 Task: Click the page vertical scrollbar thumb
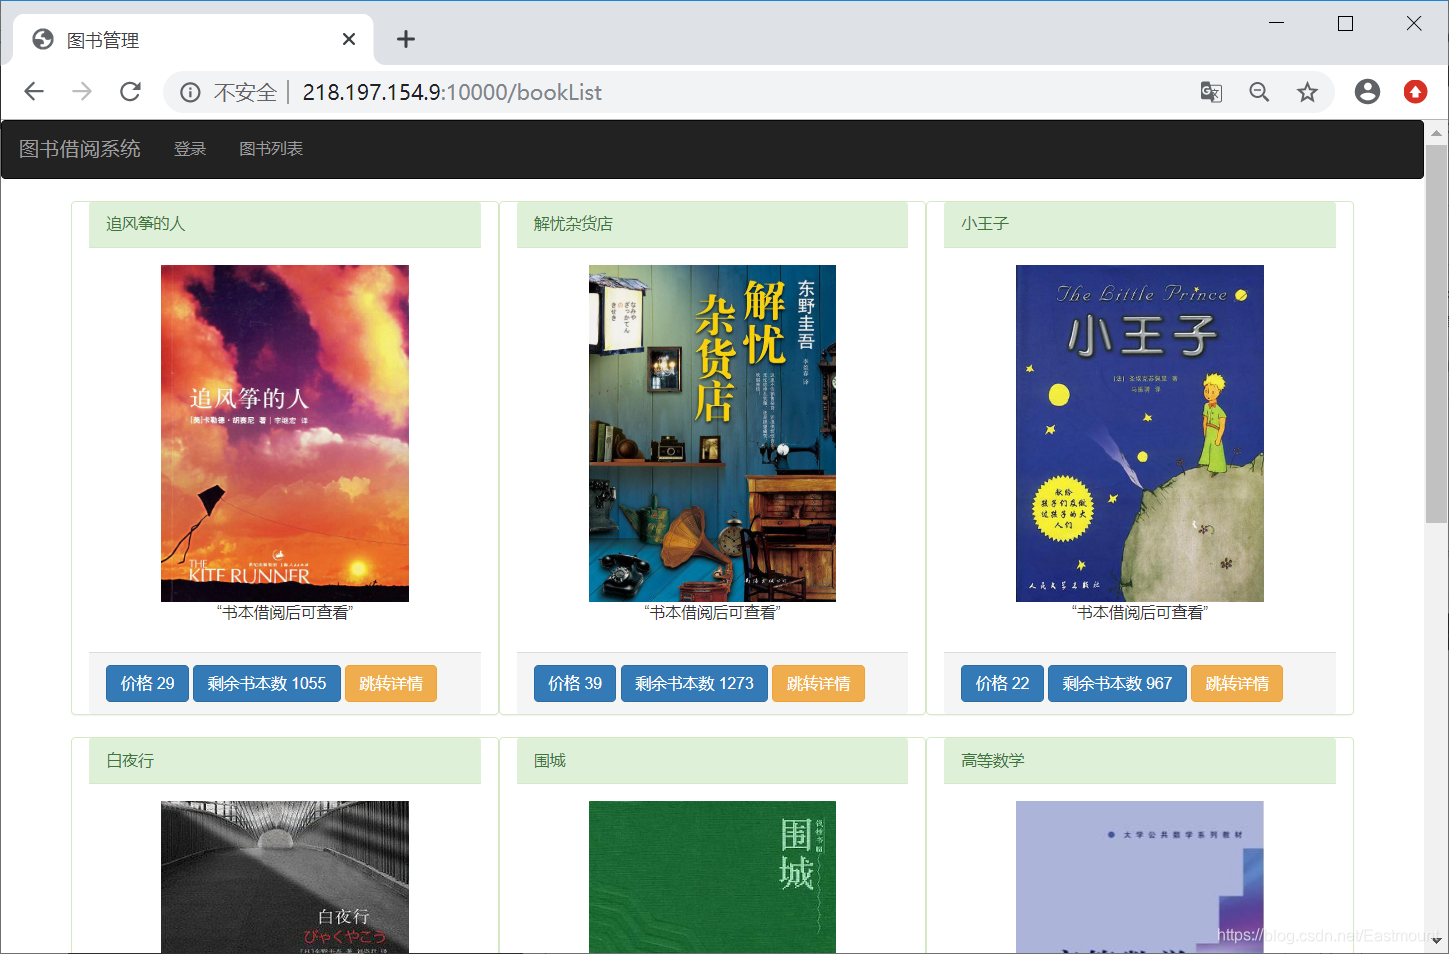point(1436,334)
